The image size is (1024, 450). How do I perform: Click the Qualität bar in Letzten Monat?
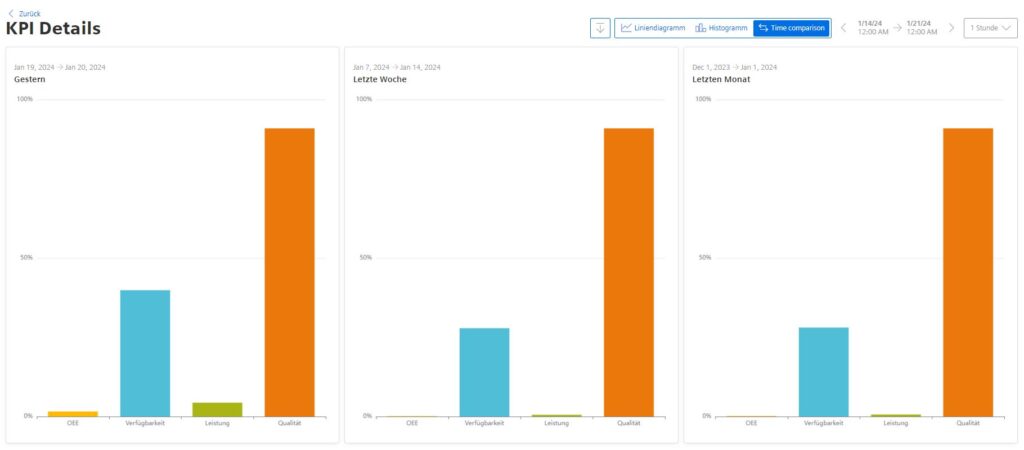pos(967,272)
